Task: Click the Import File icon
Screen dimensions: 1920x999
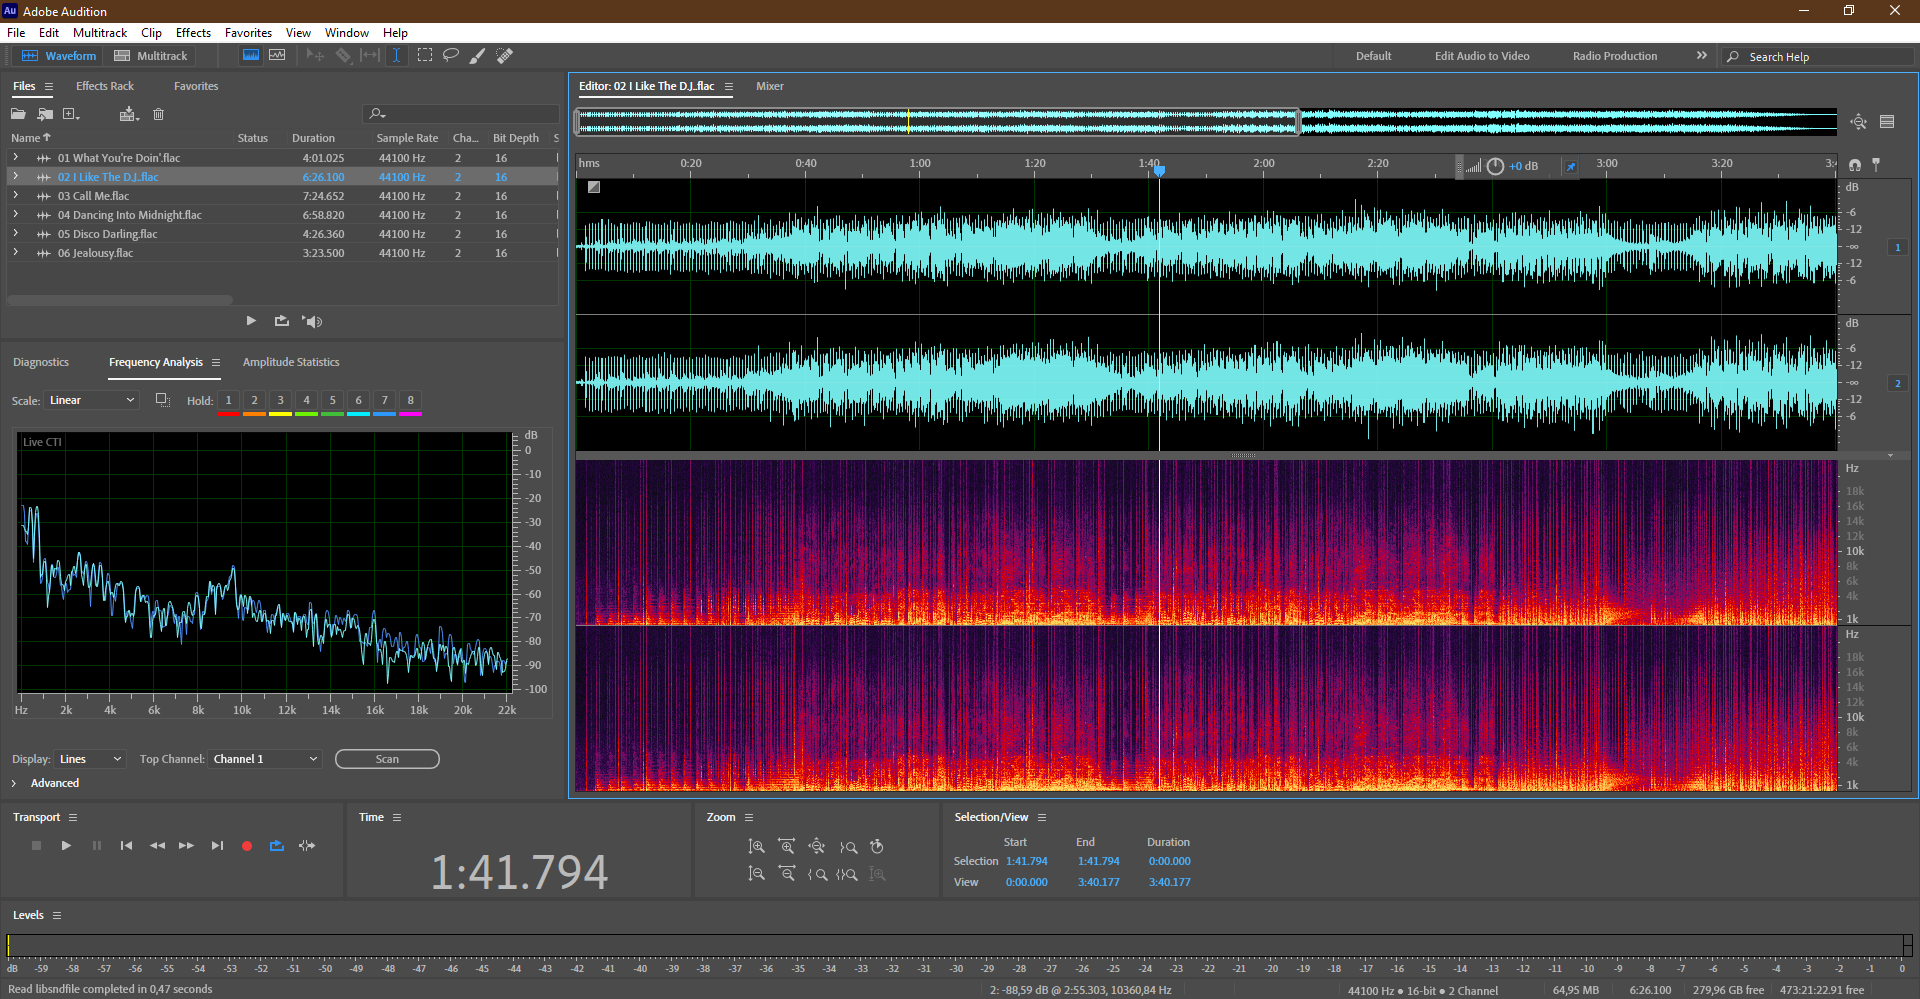Action: [x=45, y=114]
